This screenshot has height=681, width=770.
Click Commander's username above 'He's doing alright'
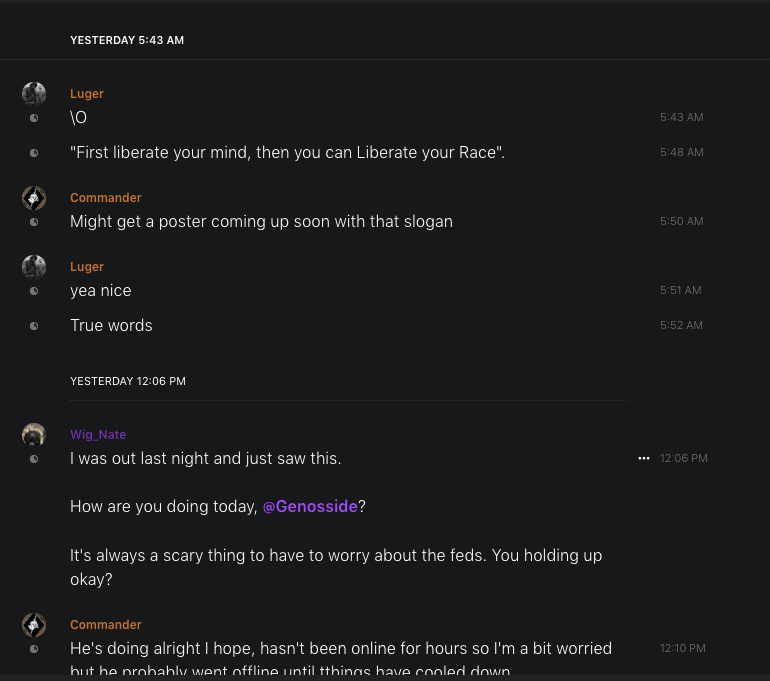point(106,625)
